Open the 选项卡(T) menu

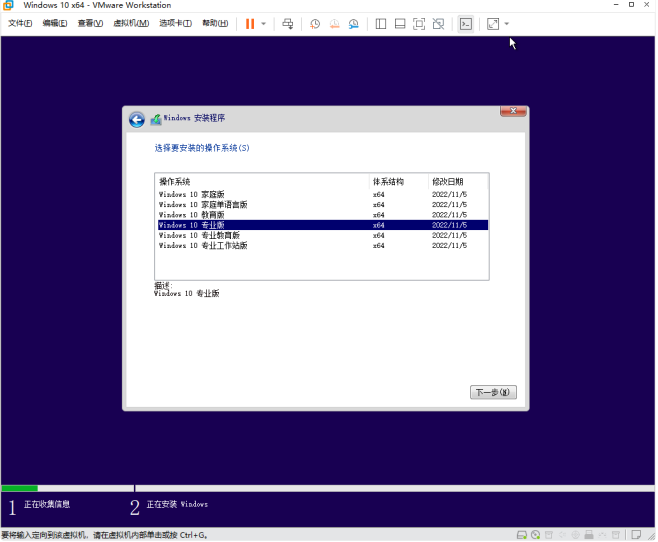(x=175, y=23)
